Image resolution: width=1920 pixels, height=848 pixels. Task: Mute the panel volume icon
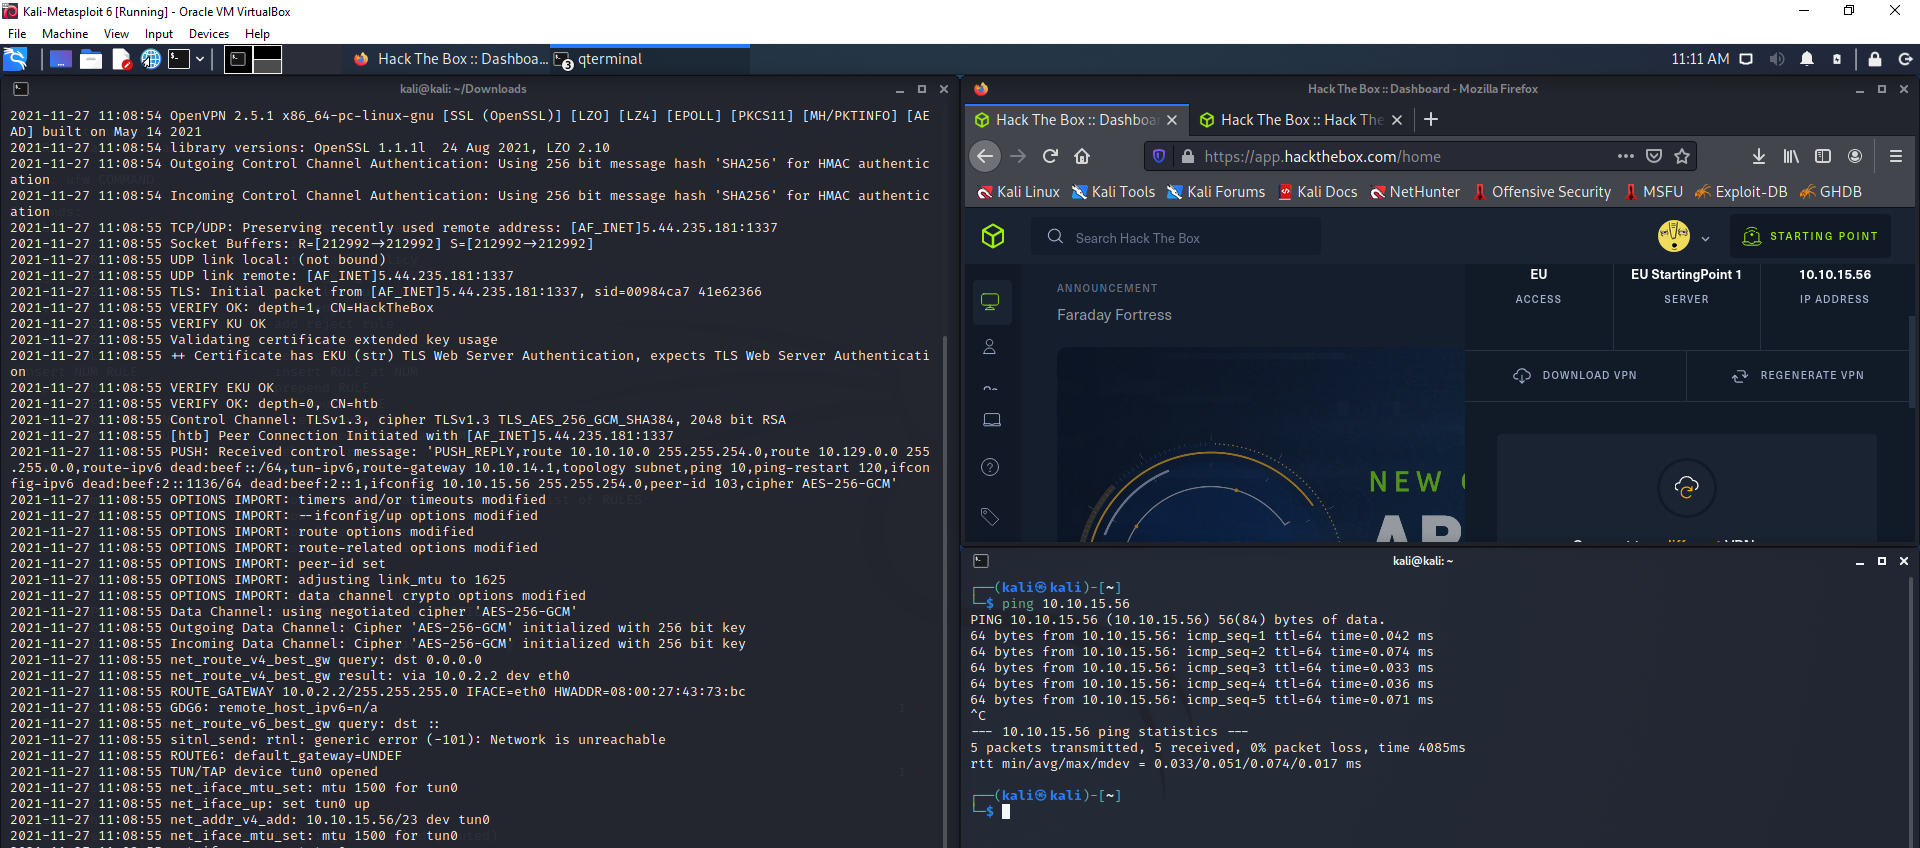pos(1776,59)
